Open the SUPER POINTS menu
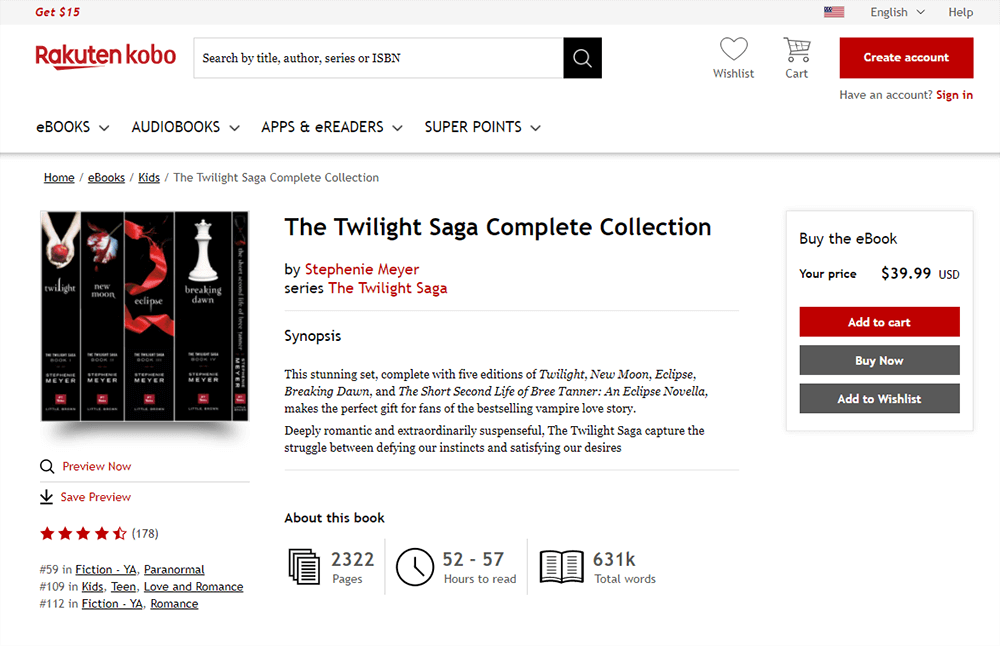 [x=482, y=127]
